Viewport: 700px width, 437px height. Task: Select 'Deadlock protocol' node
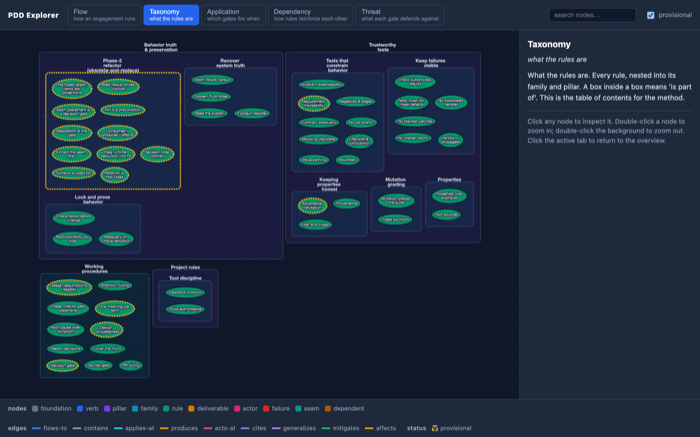[185, 292]
